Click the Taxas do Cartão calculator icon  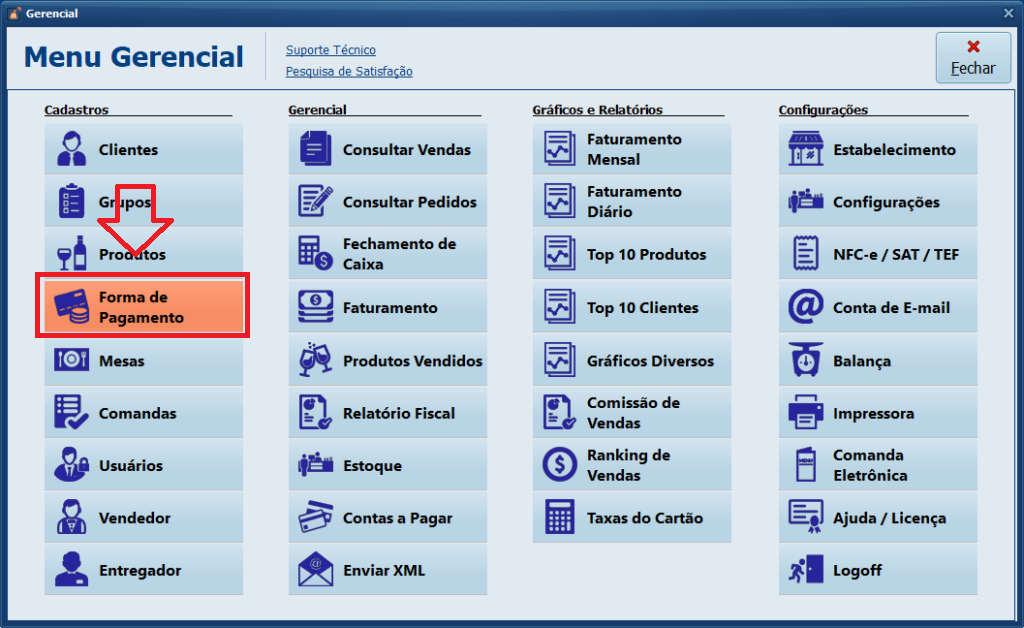tap(560, 518)
